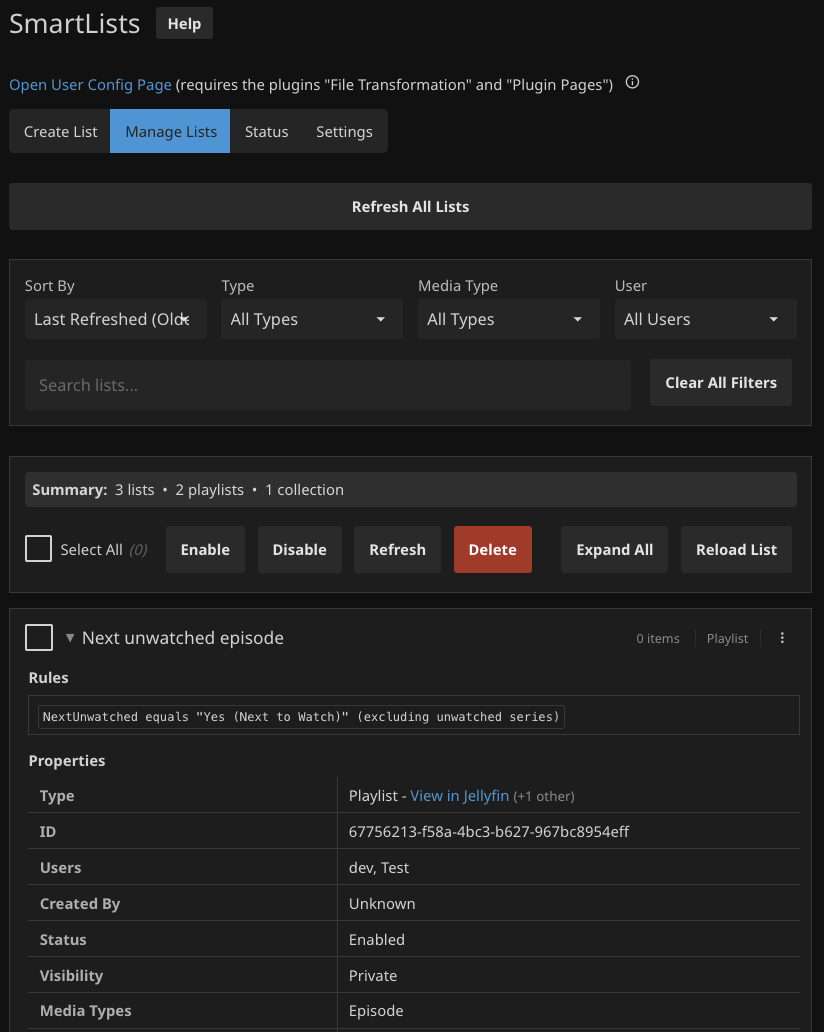Click the '(+1 other)' text
This screenshot has height=1032, width=824.
pyautogui.click(x=544, y=796)
